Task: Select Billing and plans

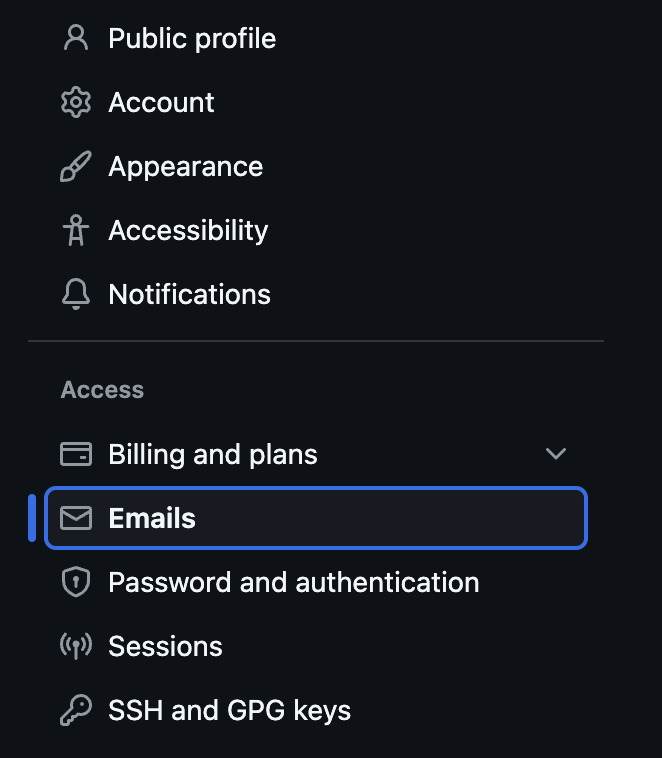Action: coord(212,455)
